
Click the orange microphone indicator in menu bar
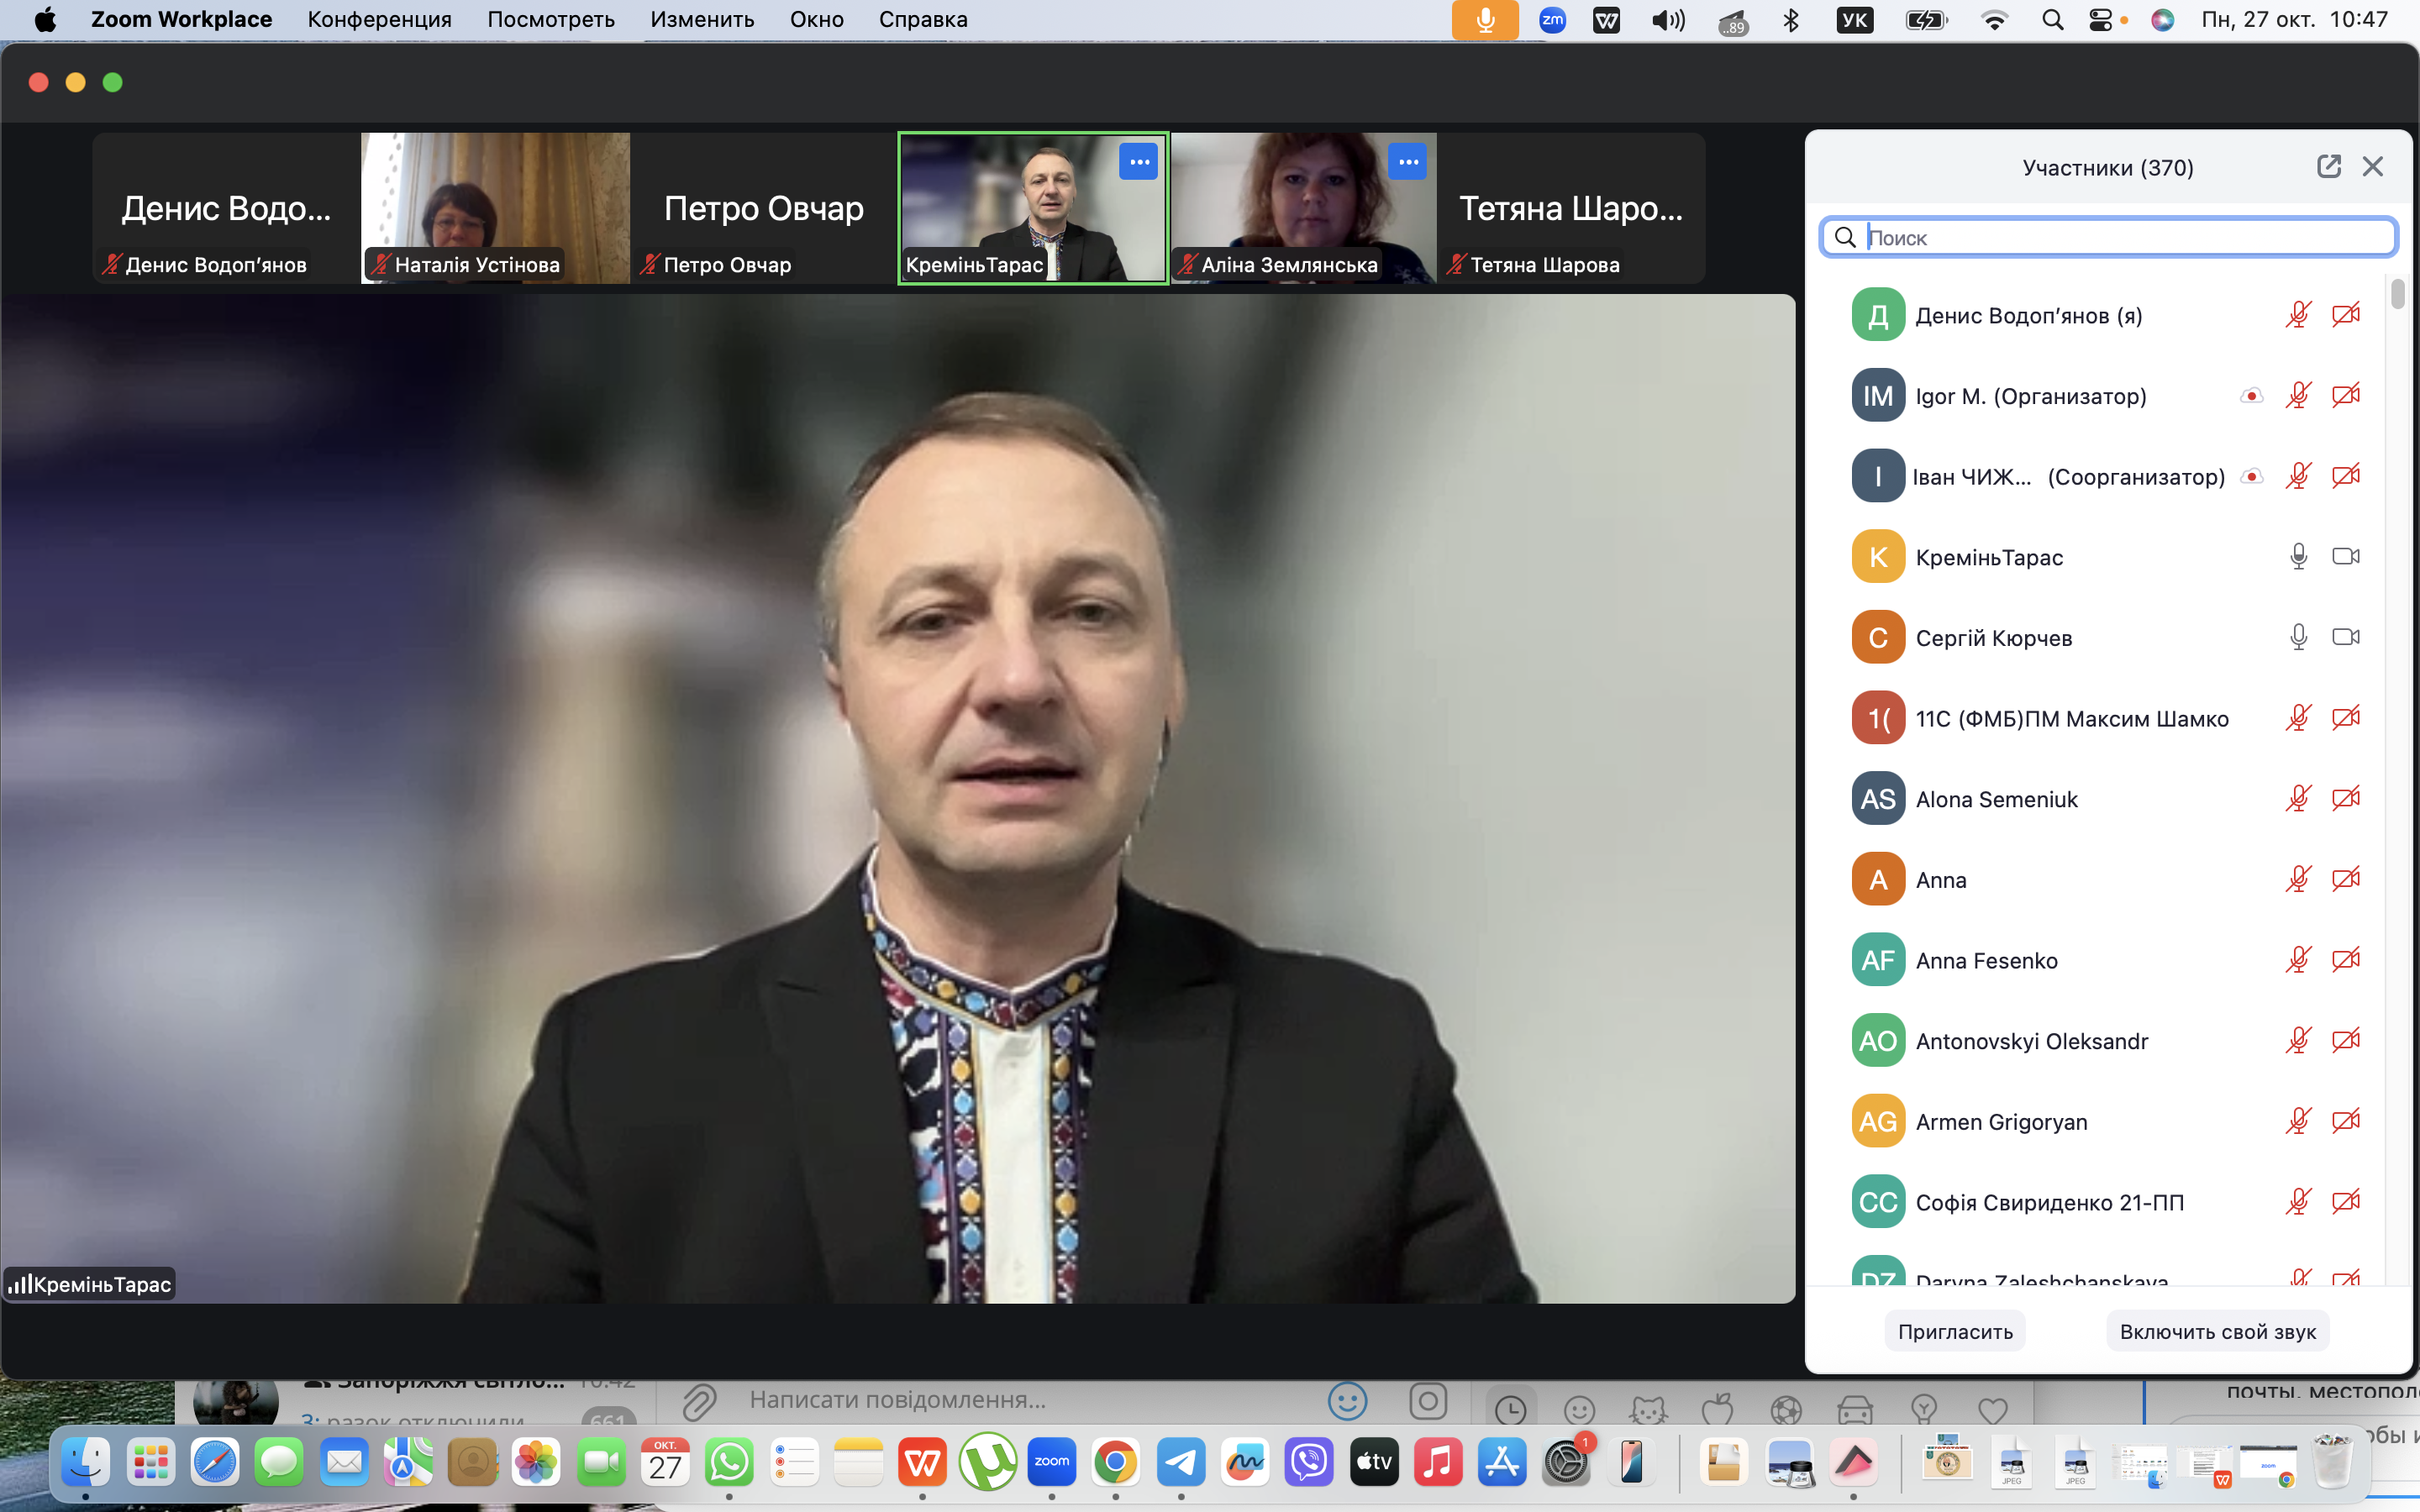point(1484,19)
